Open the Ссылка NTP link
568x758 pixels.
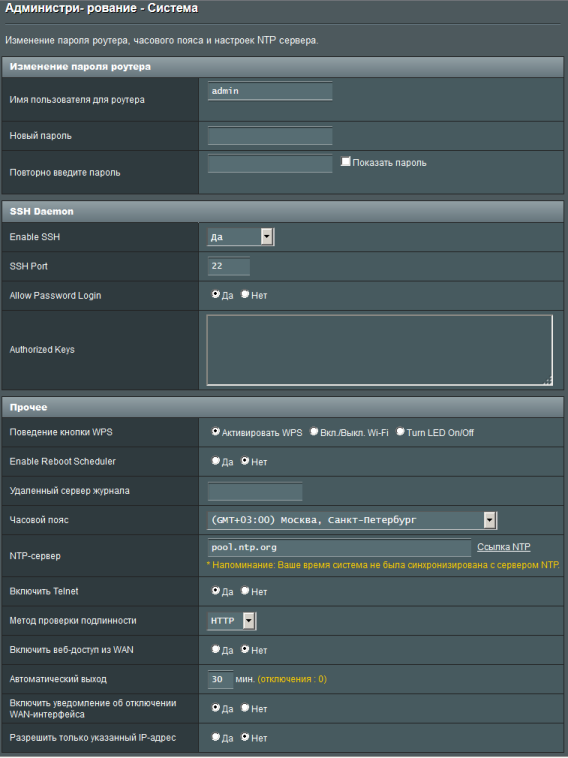click(504, 547)
